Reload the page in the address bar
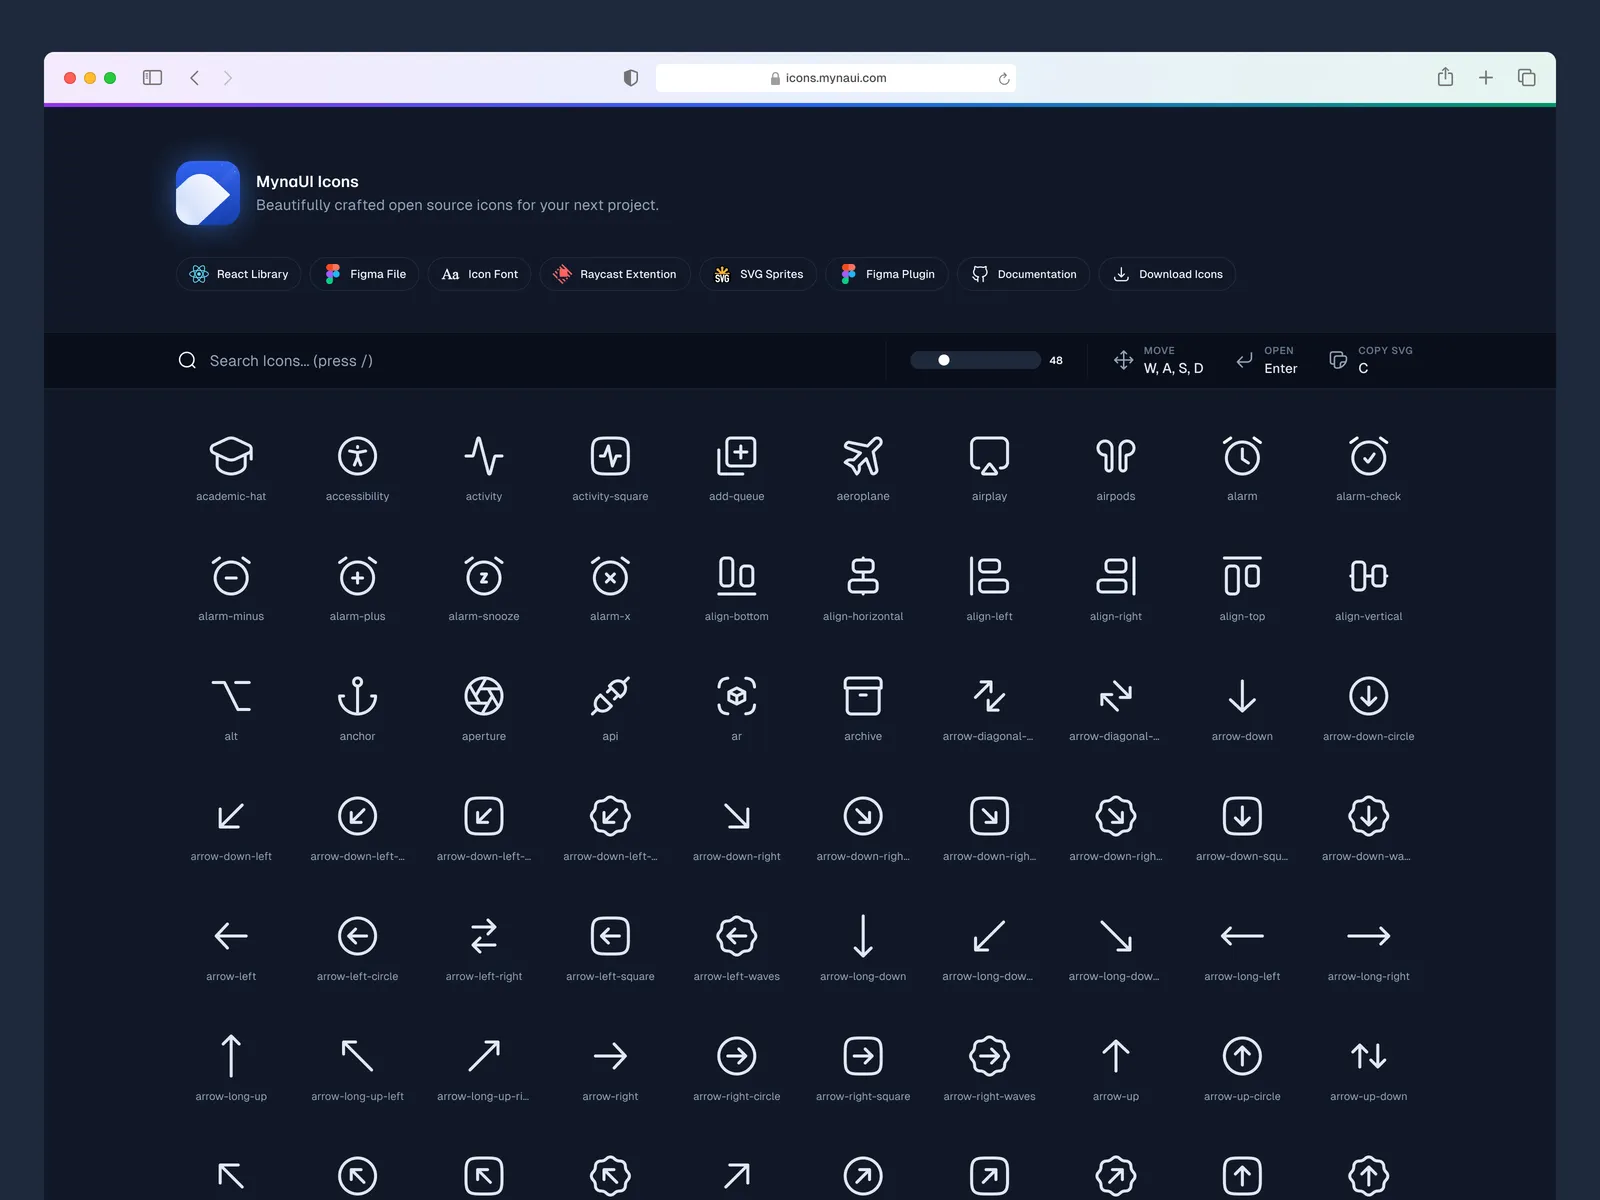Screen dimensions: 1600x1200 point(1003,79)
